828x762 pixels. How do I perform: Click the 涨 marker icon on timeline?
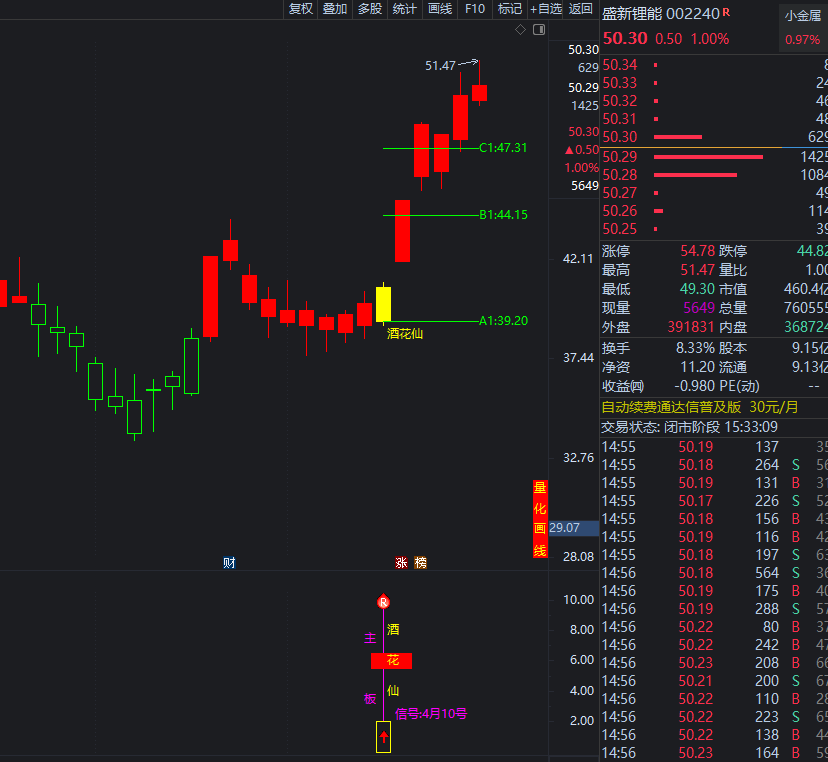click(x=402, y=563)
